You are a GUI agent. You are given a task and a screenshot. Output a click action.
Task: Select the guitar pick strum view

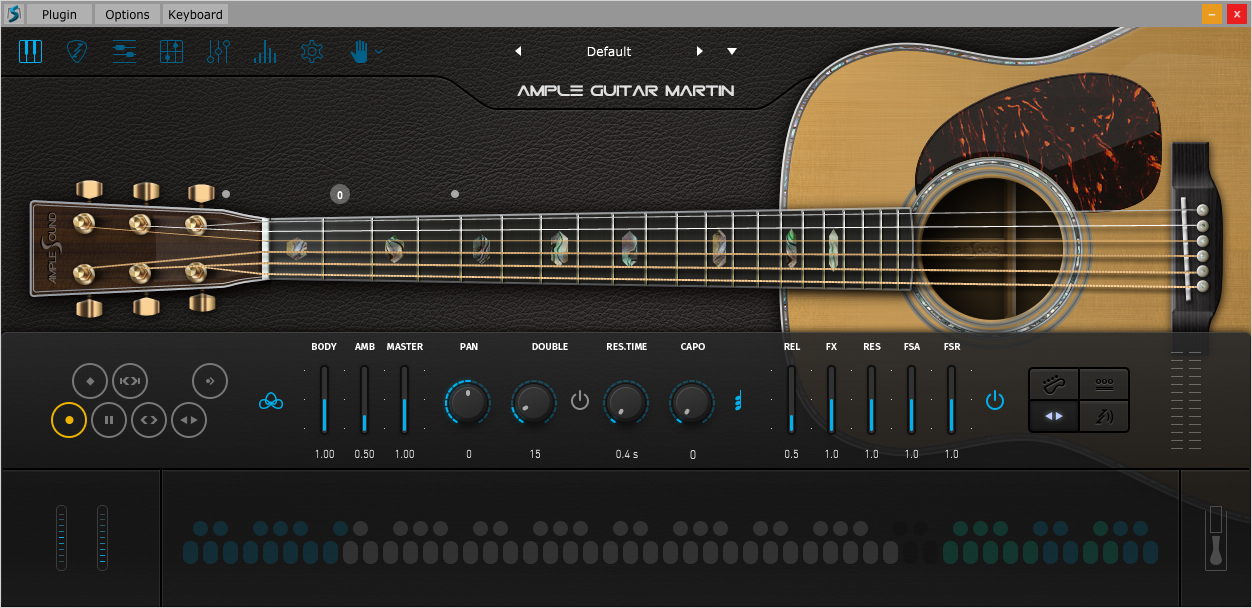click(77, 51)
